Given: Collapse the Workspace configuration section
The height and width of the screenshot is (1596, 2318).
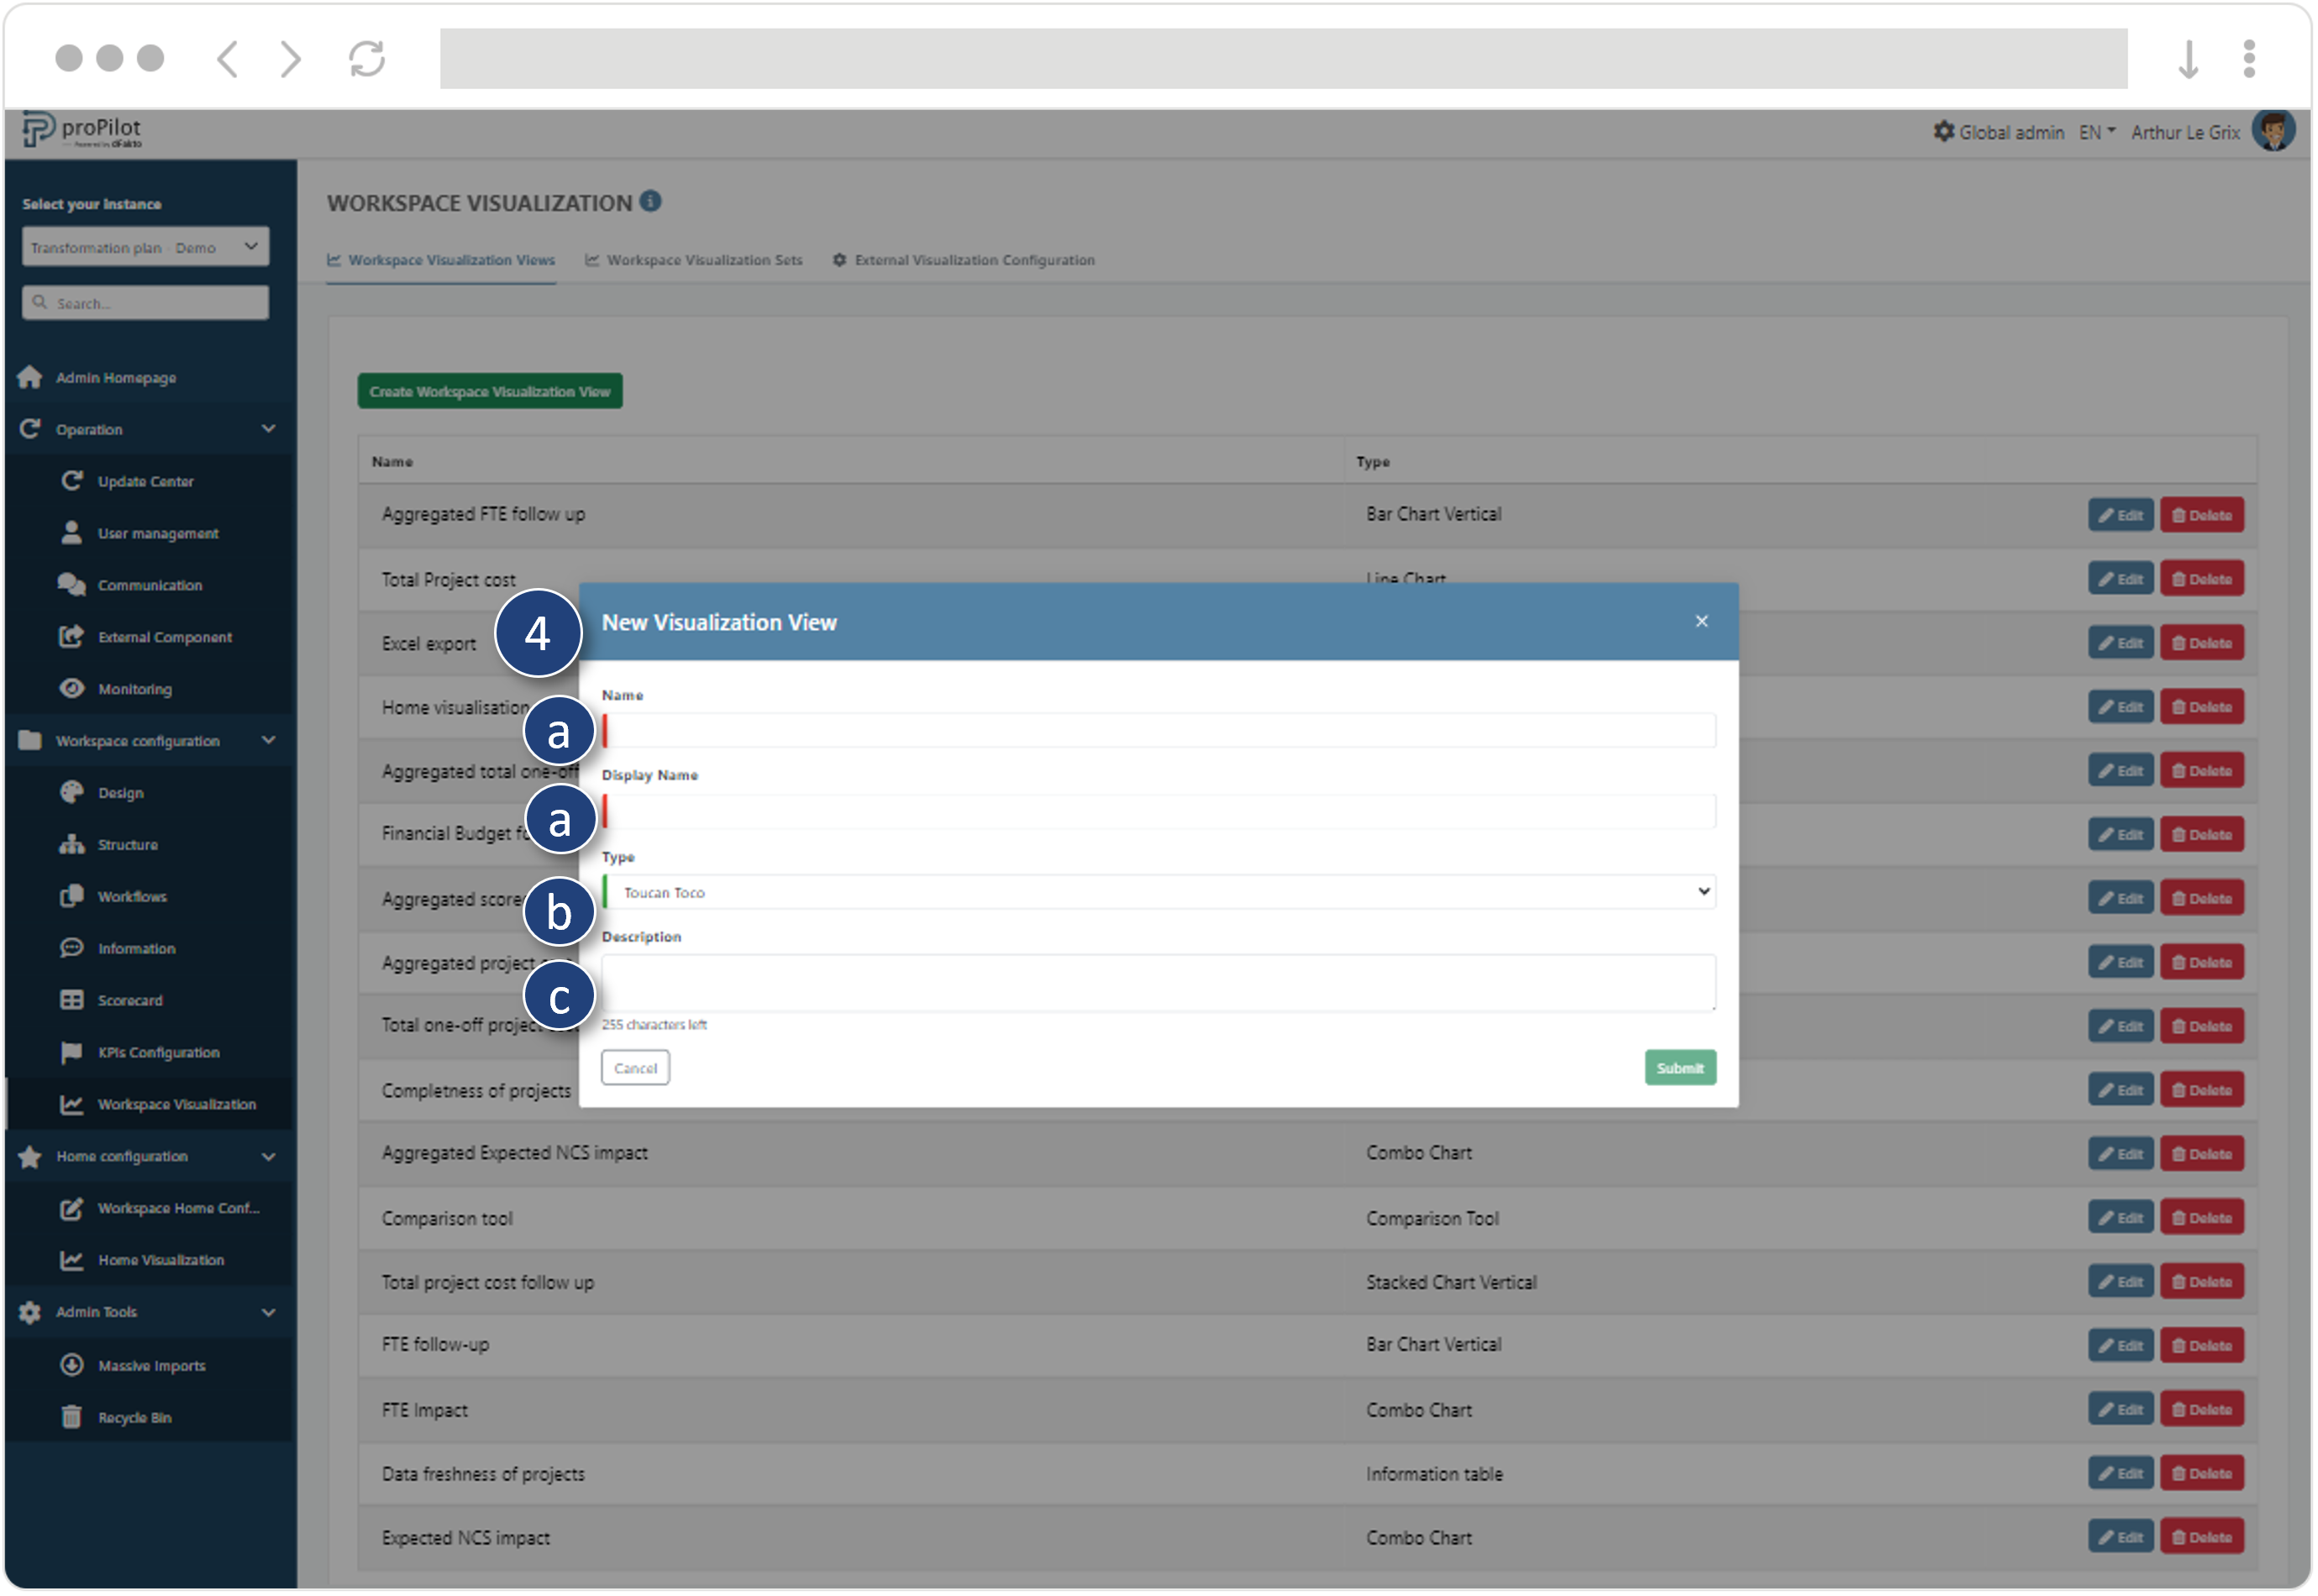Looking at the screenshot, I should click(268, 741).
